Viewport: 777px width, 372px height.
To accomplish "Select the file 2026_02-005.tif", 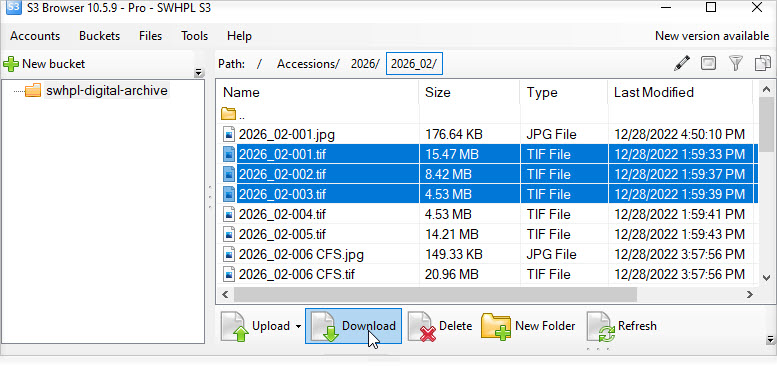I will tap(282, 234).
